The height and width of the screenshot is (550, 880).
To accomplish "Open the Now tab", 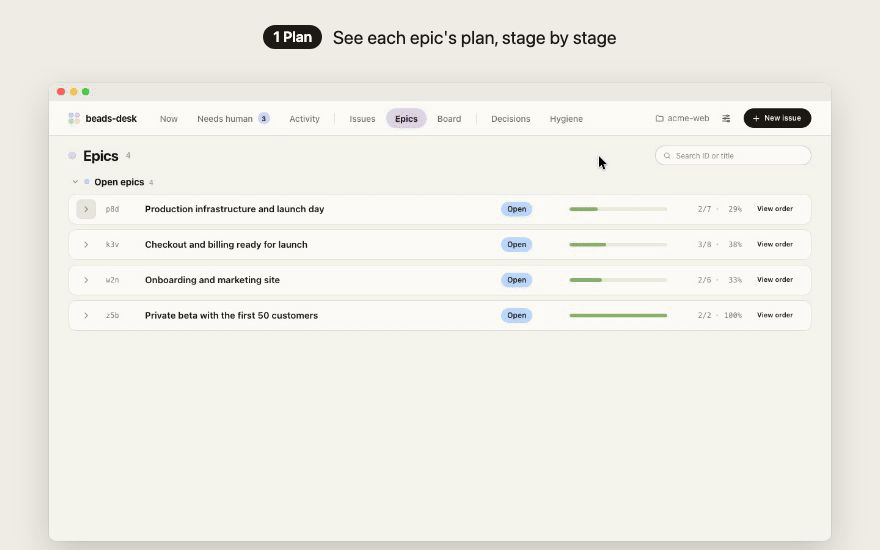I will coord(168,119).
